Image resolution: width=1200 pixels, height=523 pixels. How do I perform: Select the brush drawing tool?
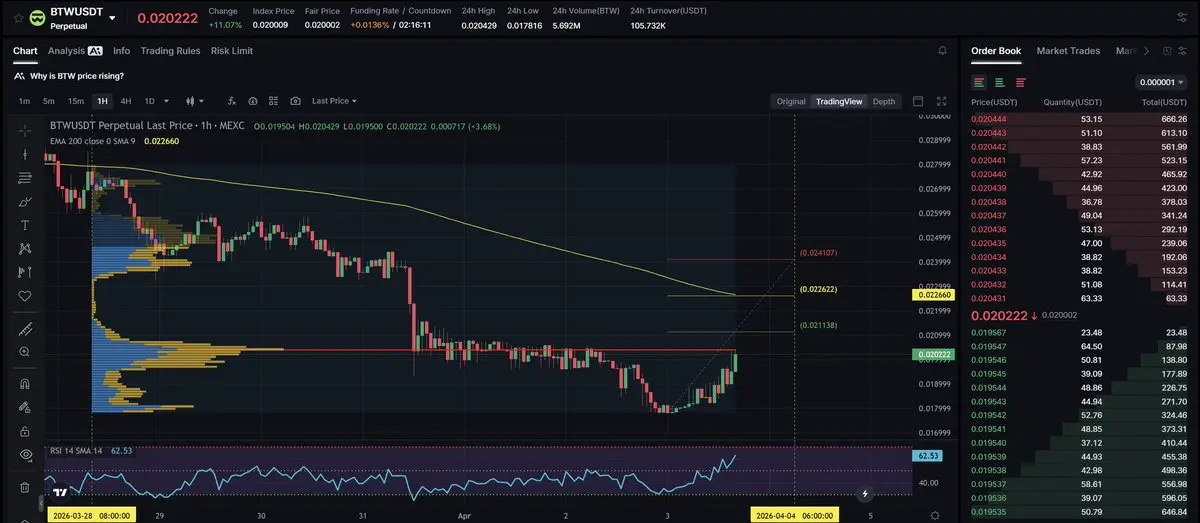pyautogui.click(x=25, y=201)
